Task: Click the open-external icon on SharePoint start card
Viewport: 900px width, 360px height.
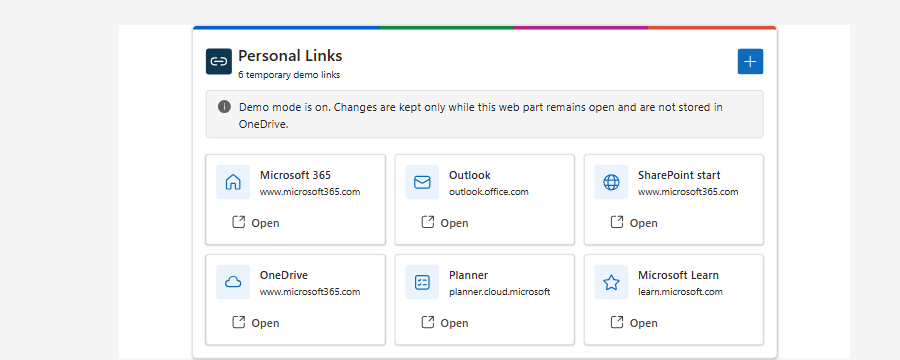Action: (x=616, y=222)
